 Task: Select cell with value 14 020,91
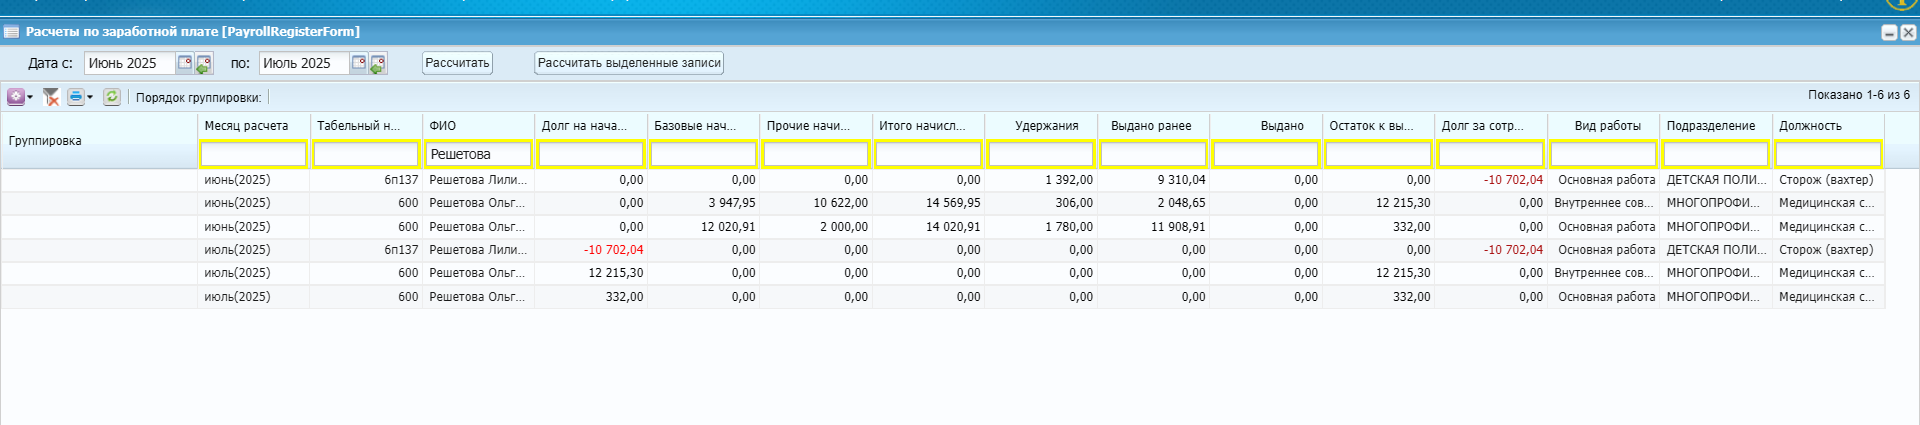[928, 227]
